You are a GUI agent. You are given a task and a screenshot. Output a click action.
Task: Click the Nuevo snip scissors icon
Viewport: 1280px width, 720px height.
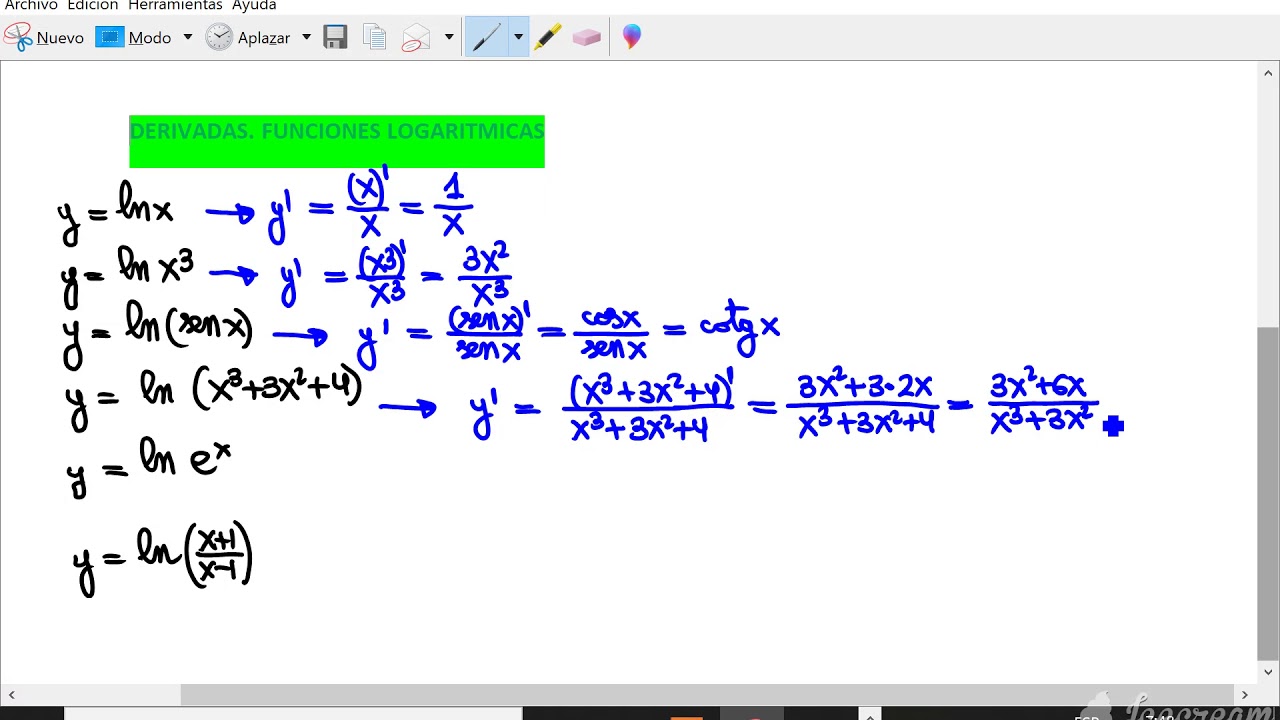click(x=17, y=37)
